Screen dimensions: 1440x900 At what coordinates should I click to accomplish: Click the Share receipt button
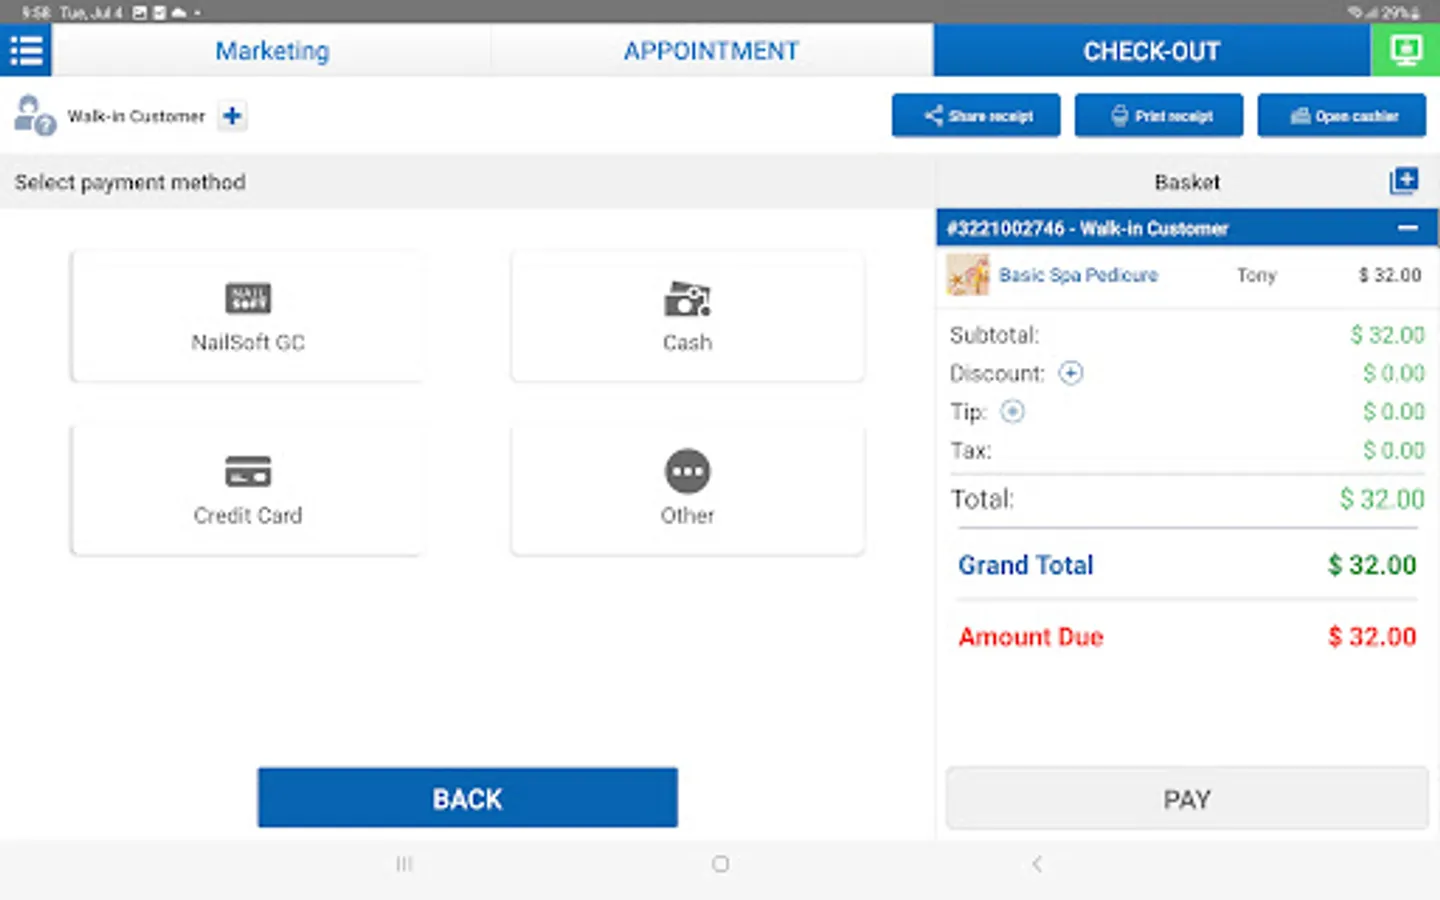pos(976,116)
